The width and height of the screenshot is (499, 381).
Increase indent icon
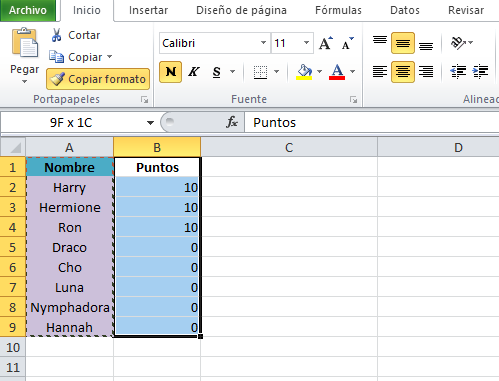[480, 72]
